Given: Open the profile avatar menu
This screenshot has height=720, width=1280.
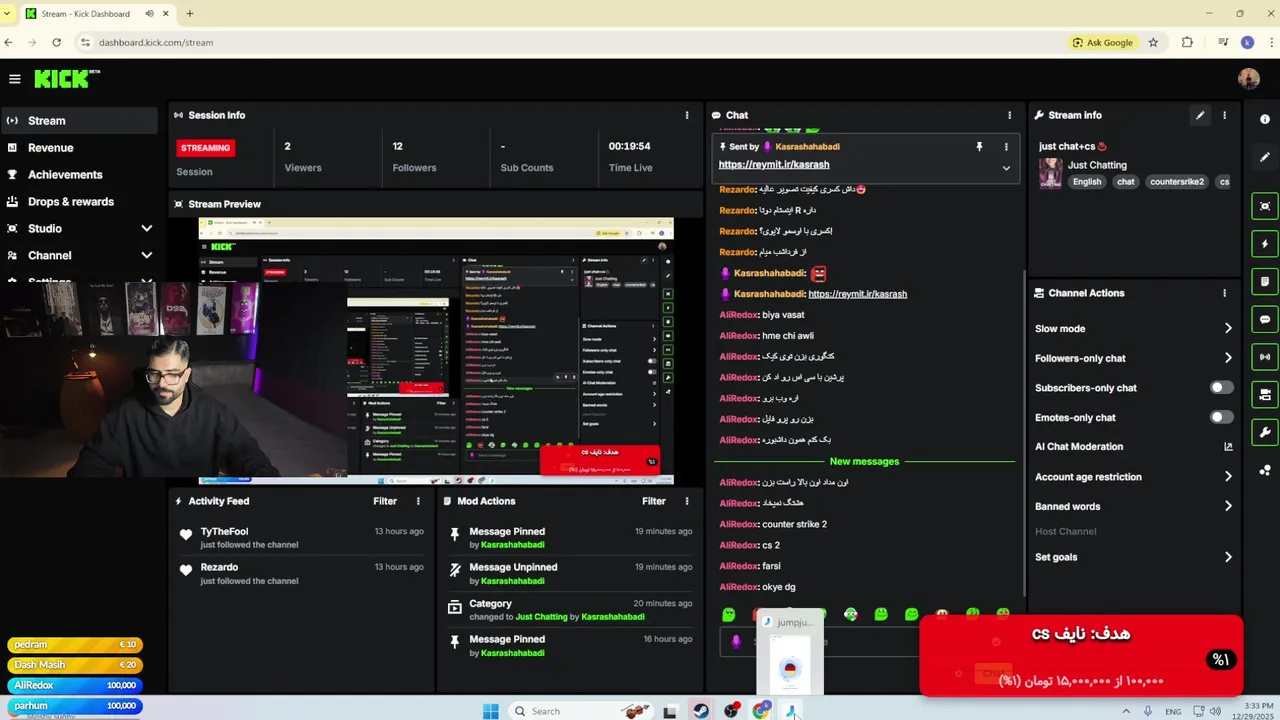Looking at the screenshot, I should [x=1248, y=79].
